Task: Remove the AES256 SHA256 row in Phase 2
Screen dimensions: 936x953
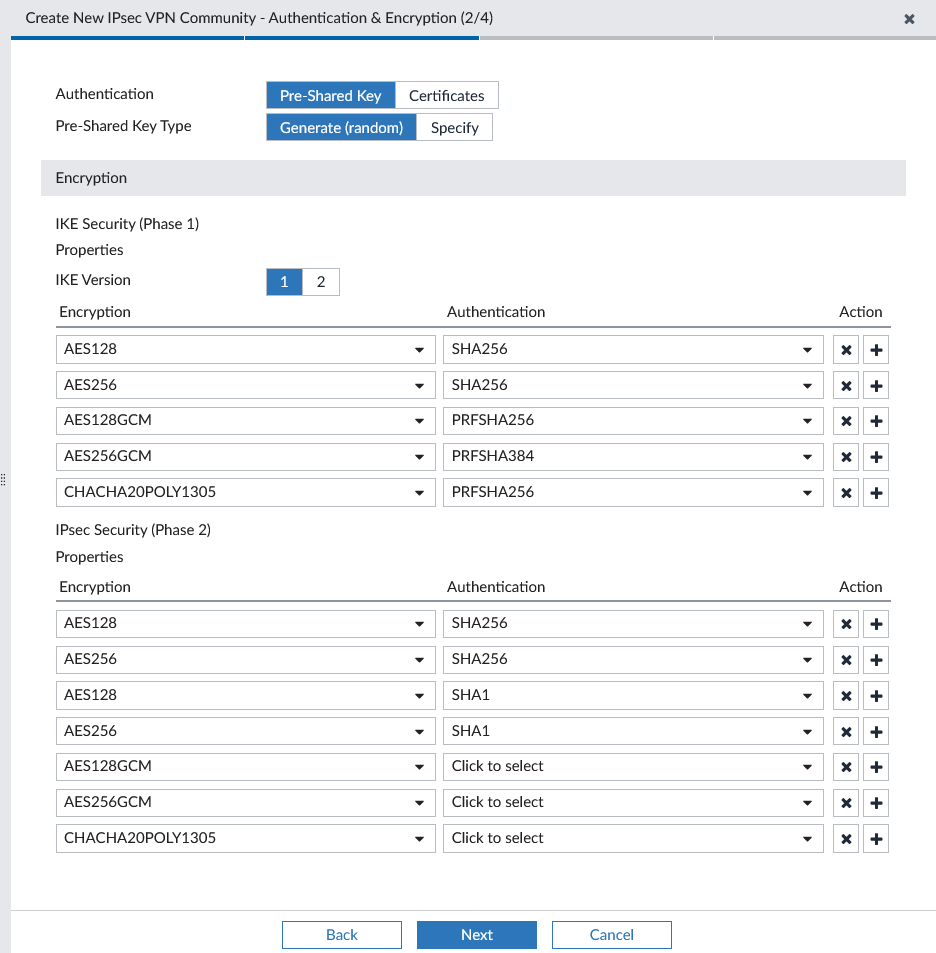Action: [x=845, y=659]
